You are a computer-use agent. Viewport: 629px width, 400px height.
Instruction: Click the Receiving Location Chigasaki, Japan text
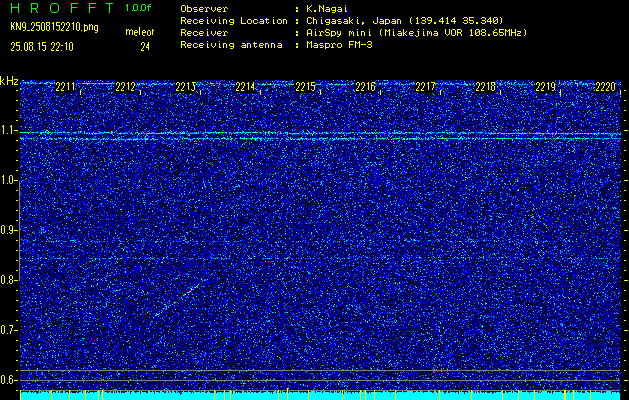tap(405, 20)
